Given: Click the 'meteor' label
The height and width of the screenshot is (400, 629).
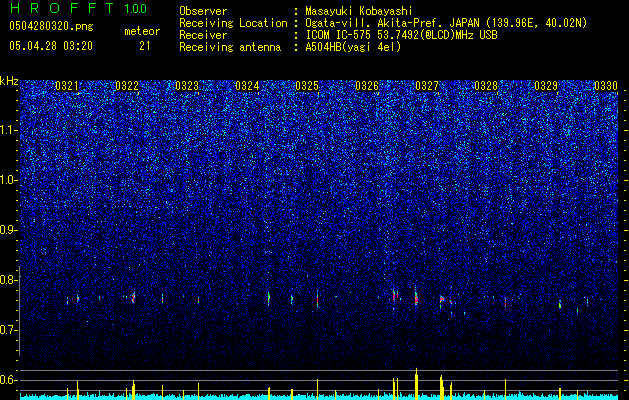Looking at the screenshot, I should (x=142, y=31).
